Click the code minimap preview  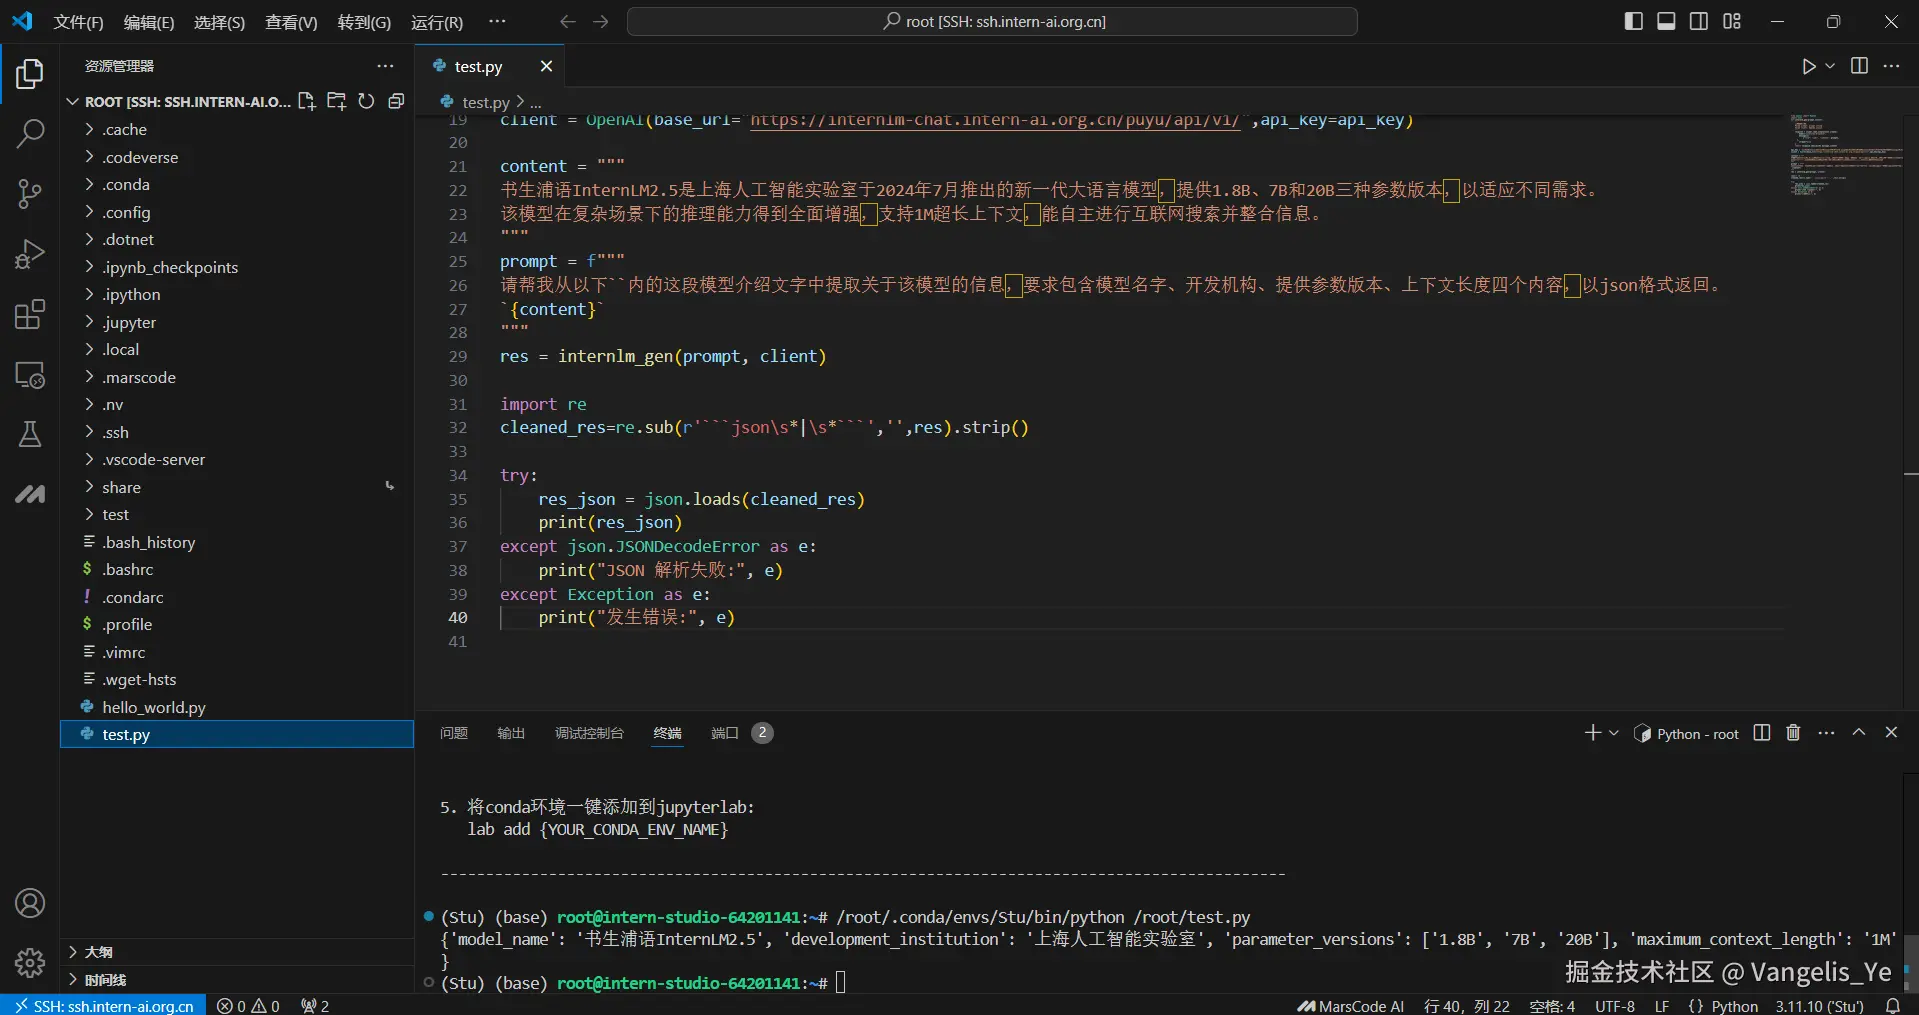(x=1845, y=155)
